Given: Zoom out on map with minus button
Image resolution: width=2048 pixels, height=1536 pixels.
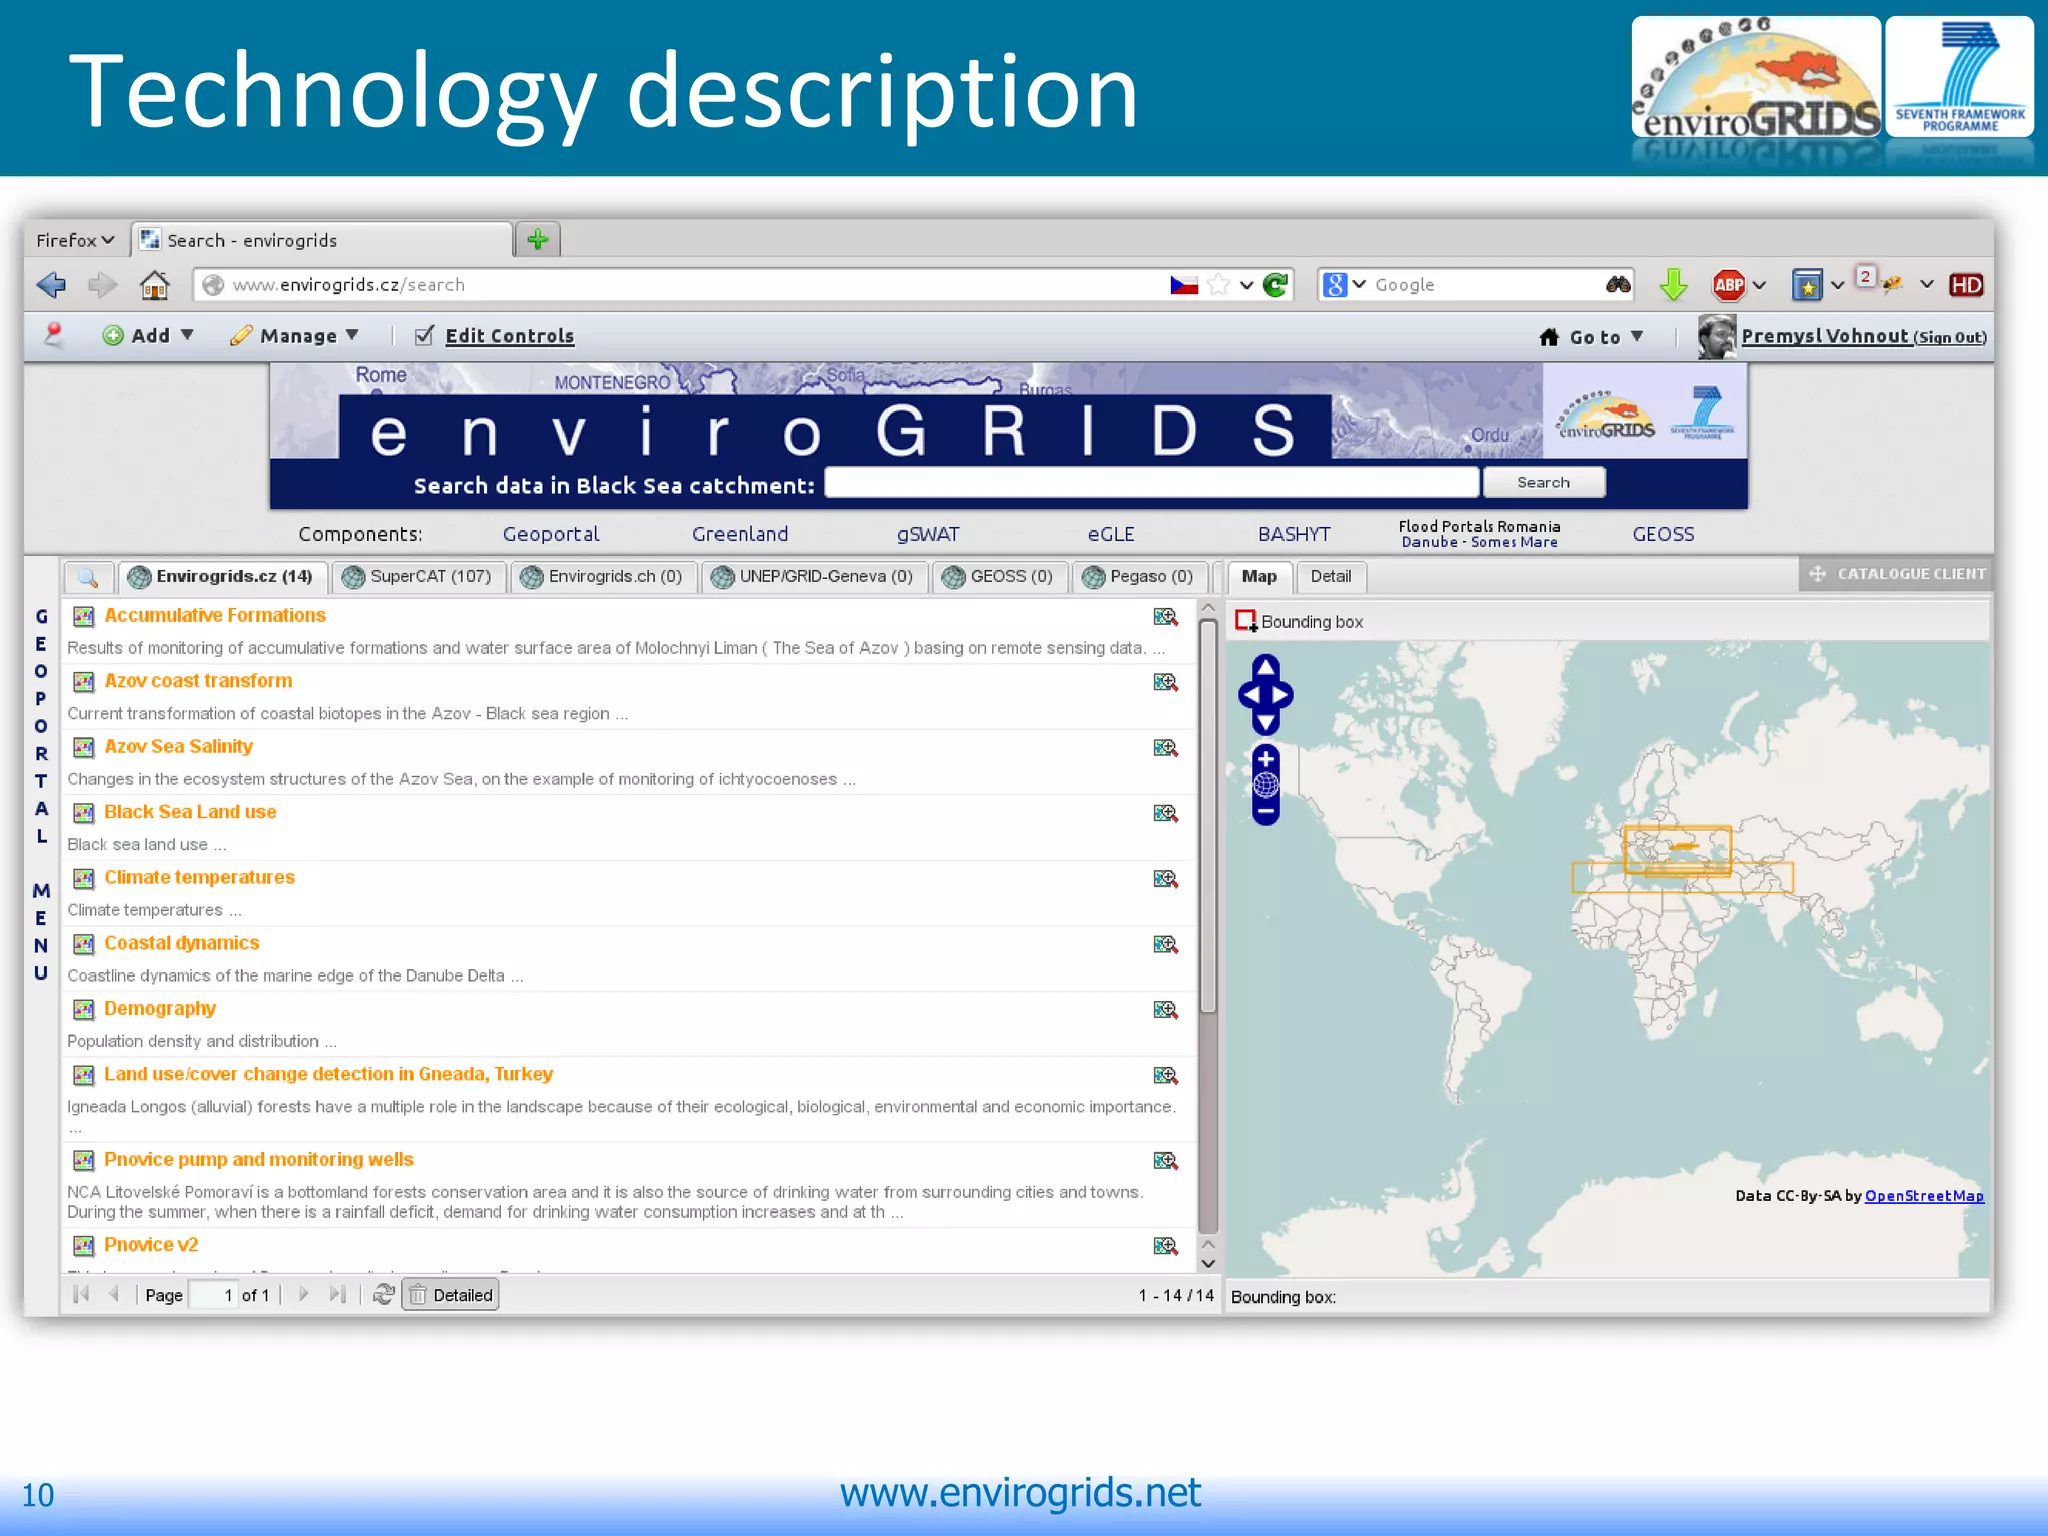Looking at the screenshot, I should [1265, 812].
